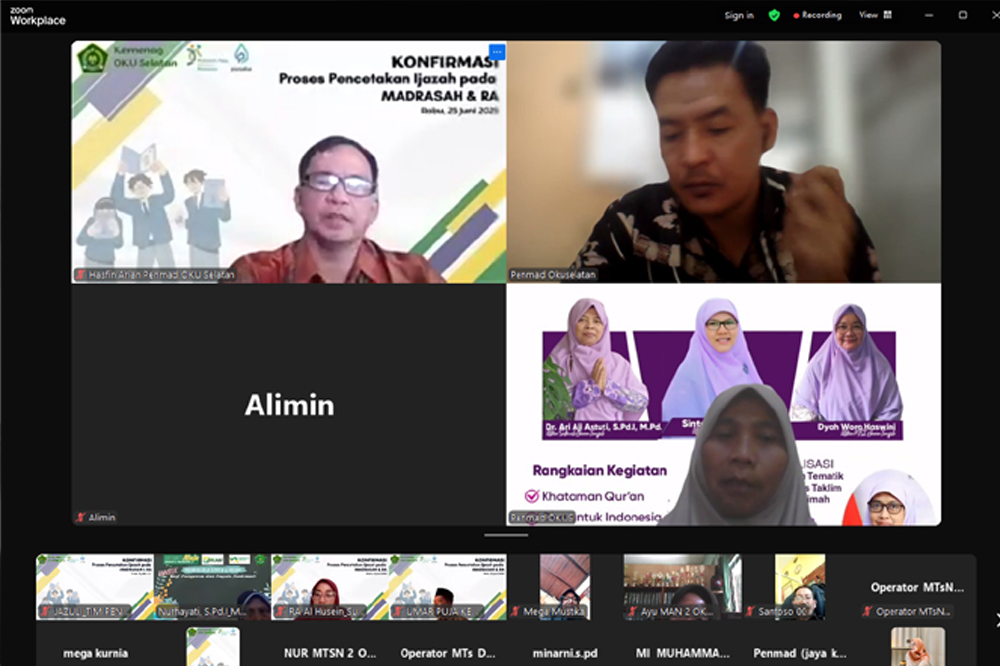
Task: Select the Santoso 00 video thumbnail
Action: click(800, 587)
